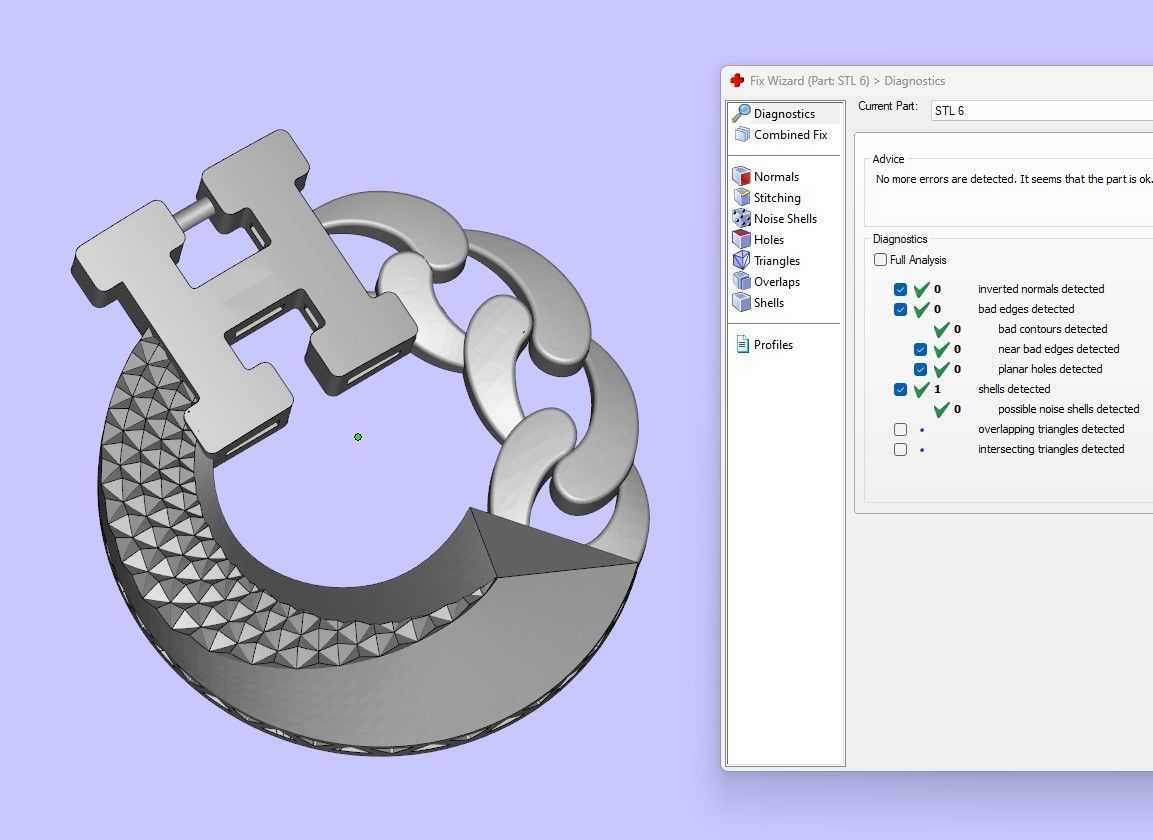Viewport: 1153px width, 840px height.
Task: Enable the Full Analysis checkbox
Action: point(880,260)
